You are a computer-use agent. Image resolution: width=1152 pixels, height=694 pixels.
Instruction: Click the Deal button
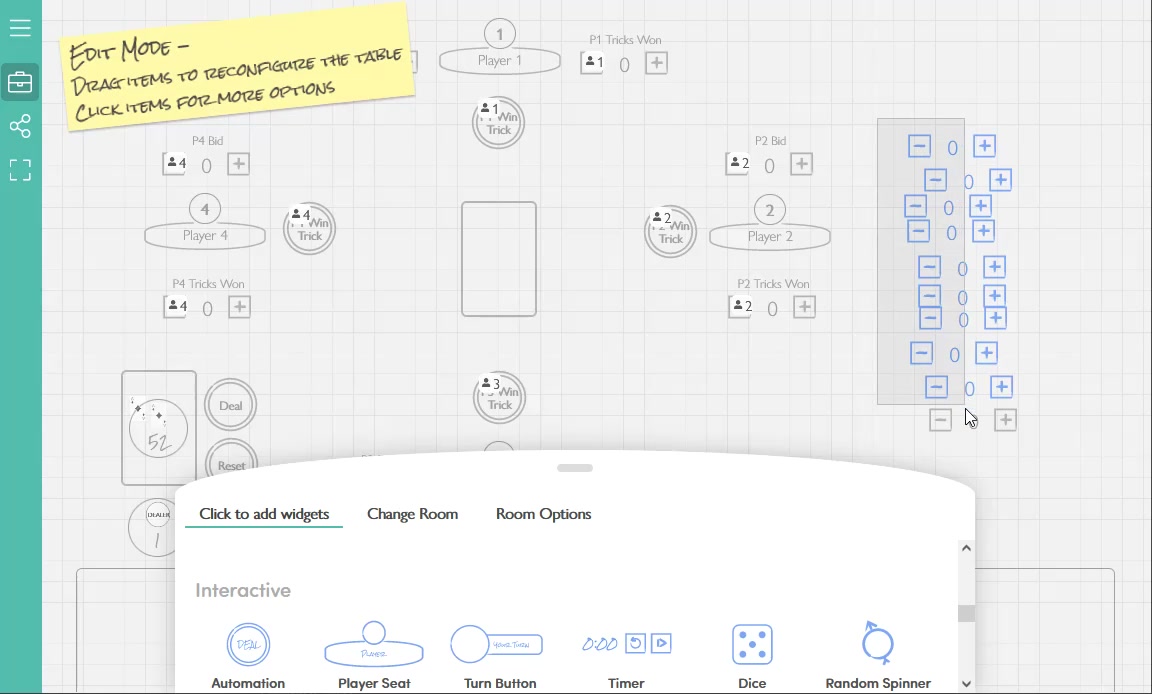pyautogui.click(x=231, y=405)
